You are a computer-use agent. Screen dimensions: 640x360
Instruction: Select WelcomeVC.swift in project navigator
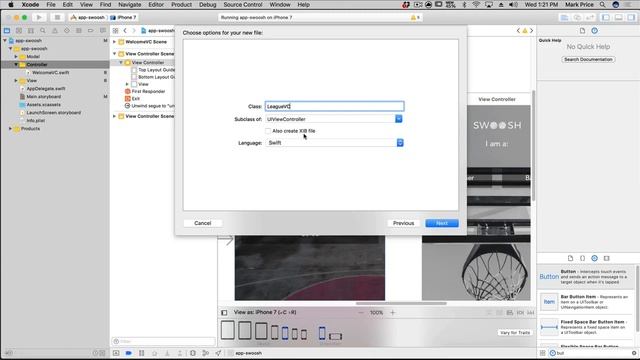[x=50, y=73]
